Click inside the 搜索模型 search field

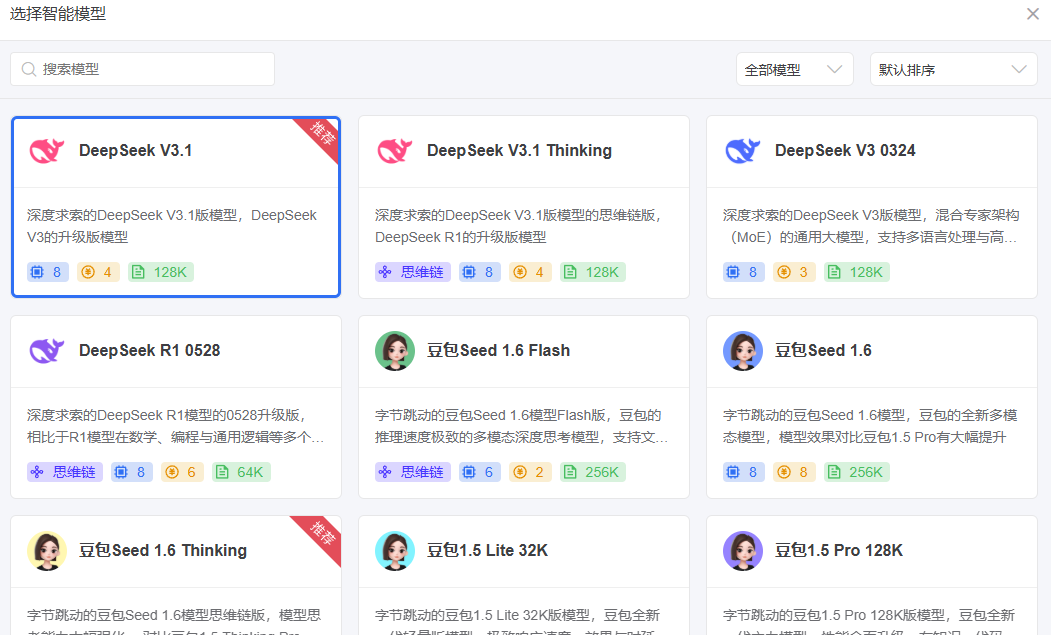pos(142,69)
